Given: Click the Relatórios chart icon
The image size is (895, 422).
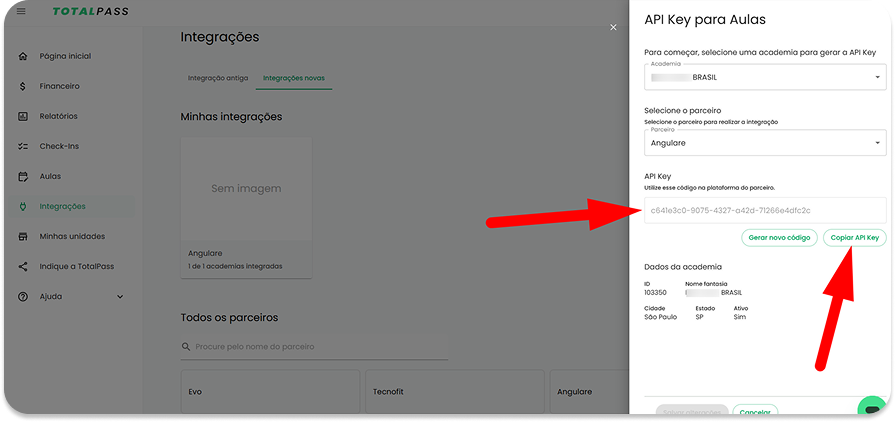Looking at the screenshot, I should coord(23,116).
